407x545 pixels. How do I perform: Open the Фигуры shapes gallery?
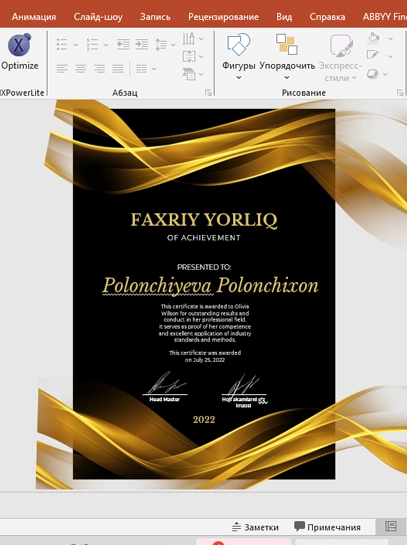238,57
